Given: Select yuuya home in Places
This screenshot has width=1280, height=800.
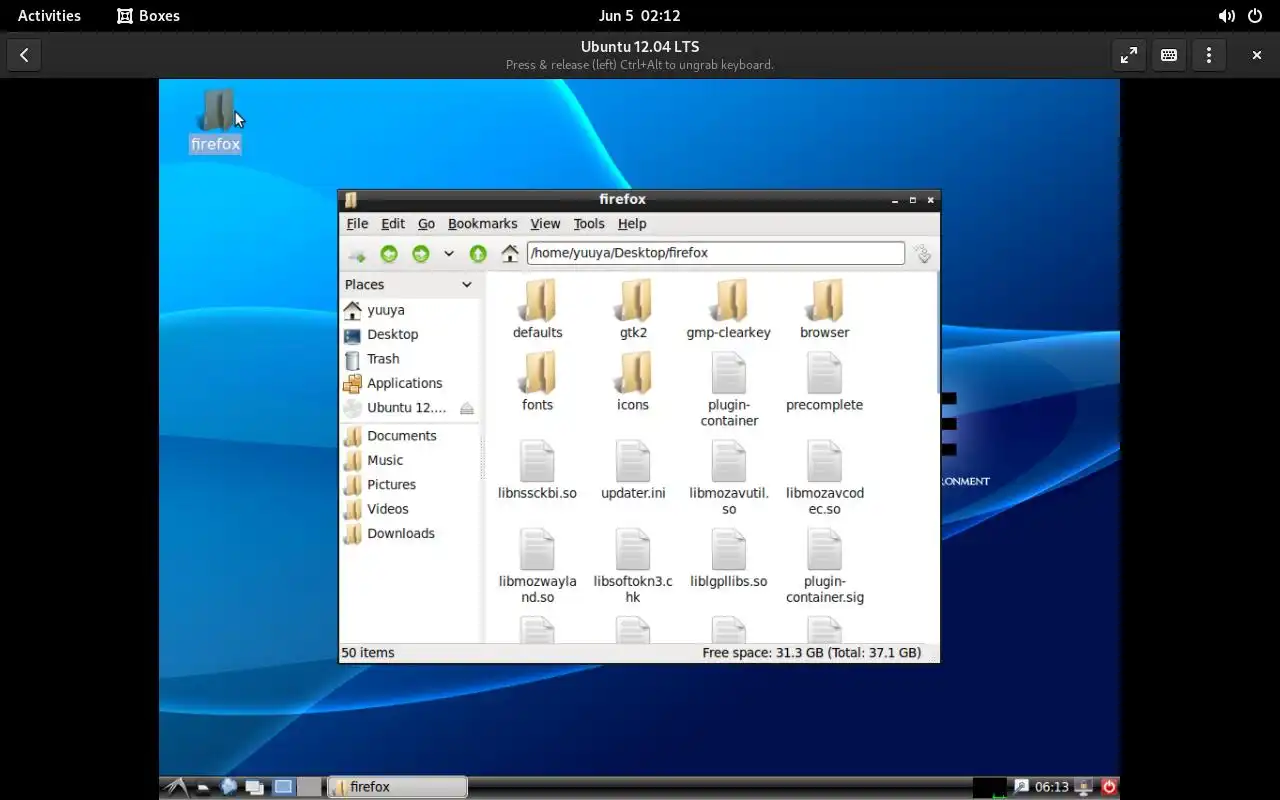Looking at the screenshot, I should click(410, 310).
